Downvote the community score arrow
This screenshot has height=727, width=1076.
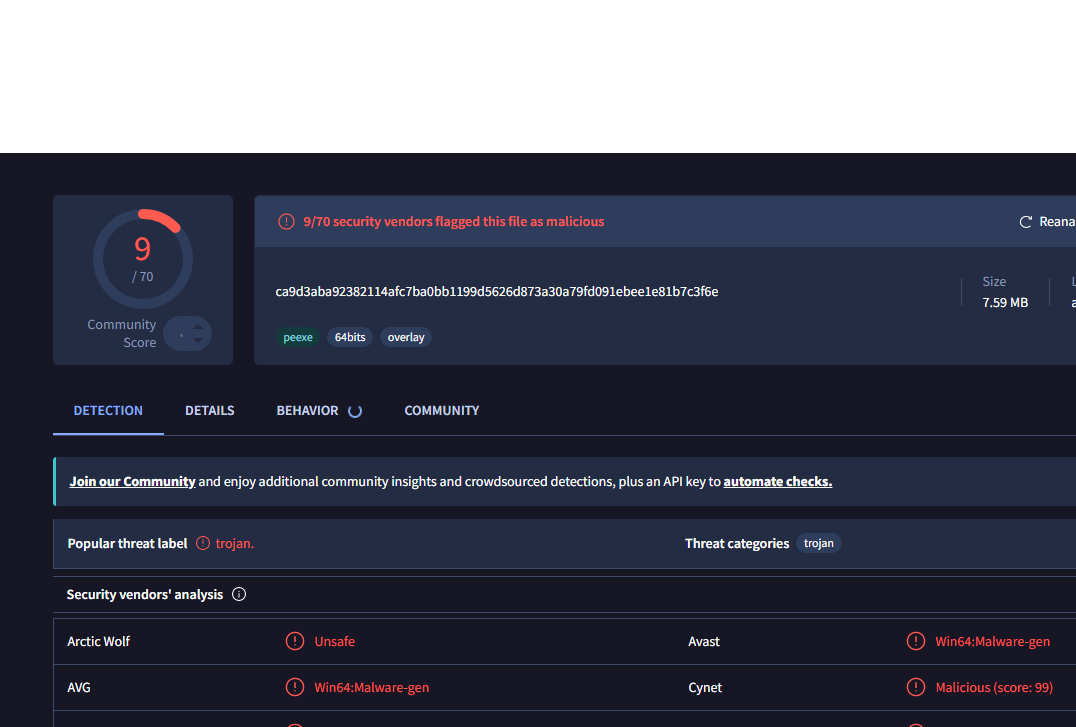coord(198,341)
